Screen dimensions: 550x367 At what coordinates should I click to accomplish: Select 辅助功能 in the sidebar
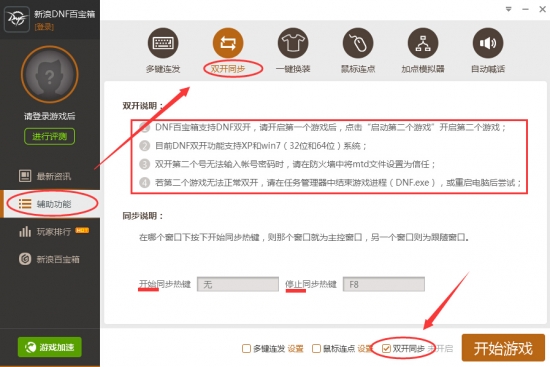(x=50, y=204)
